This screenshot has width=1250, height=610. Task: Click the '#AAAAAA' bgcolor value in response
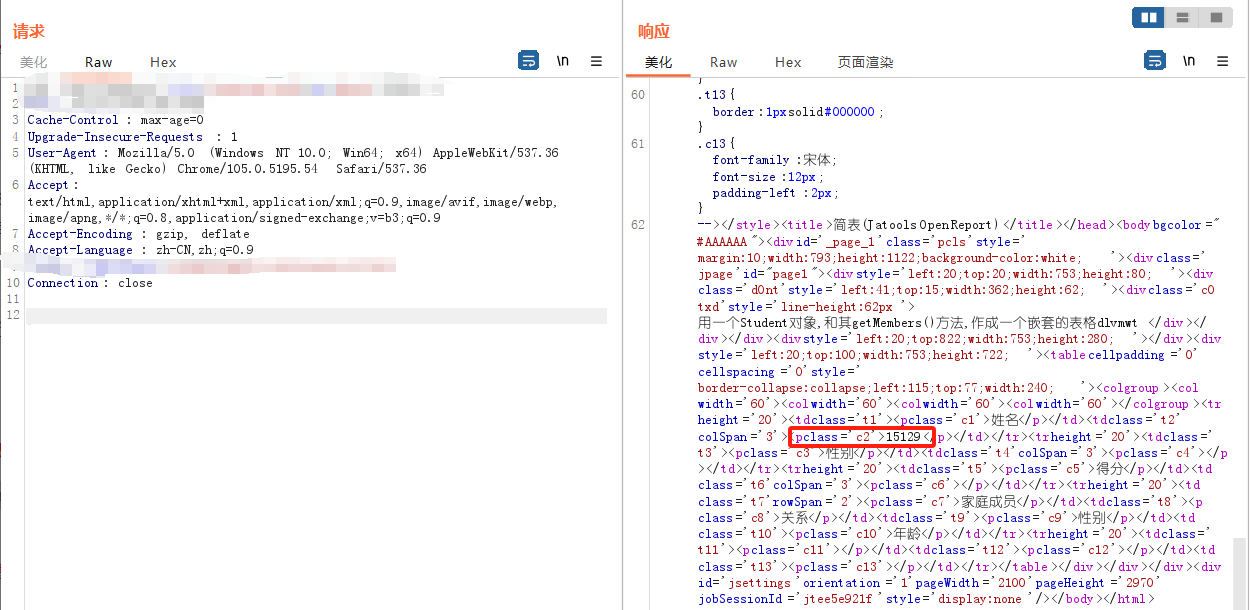[x=722, y=242]
